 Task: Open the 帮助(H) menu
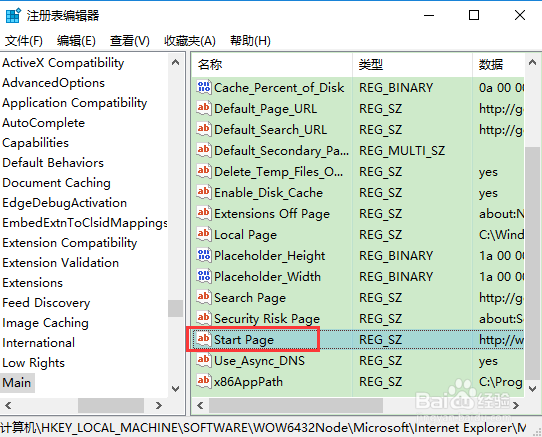(250, 41)
